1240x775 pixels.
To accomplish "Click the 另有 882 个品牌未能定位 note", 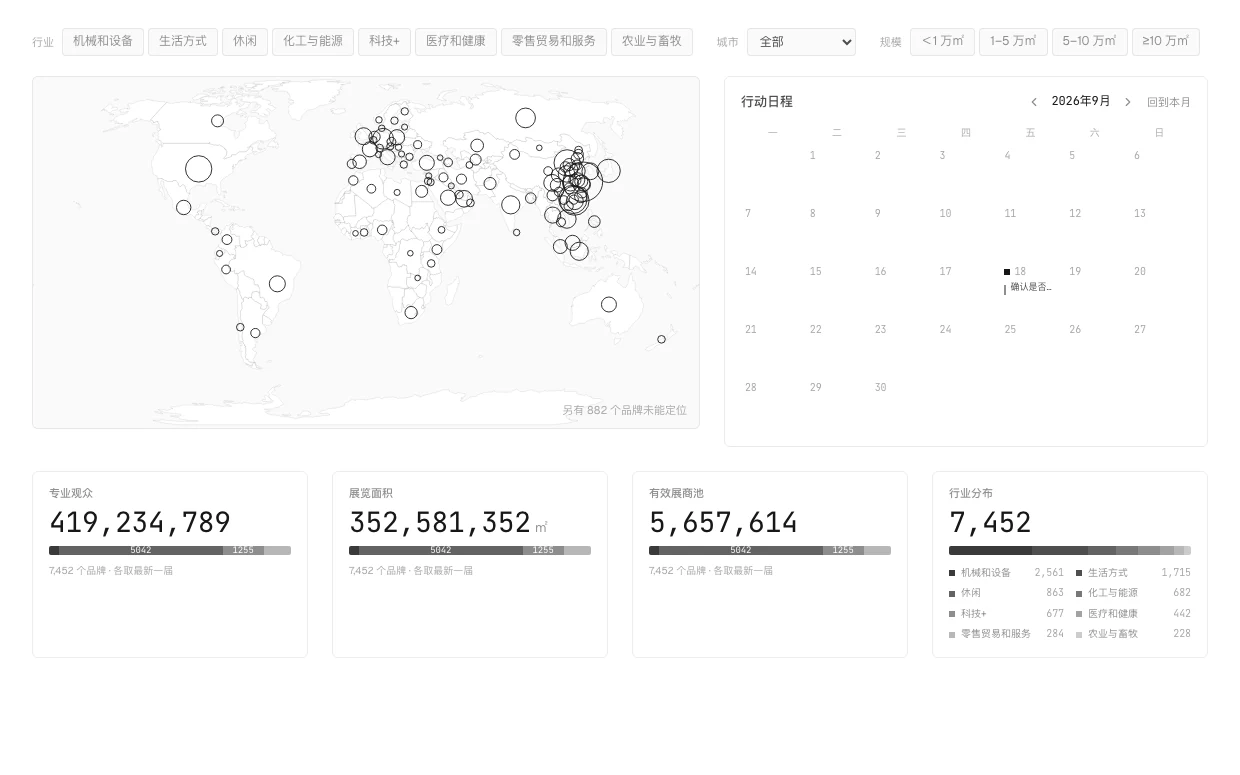I will pos(624,411).
